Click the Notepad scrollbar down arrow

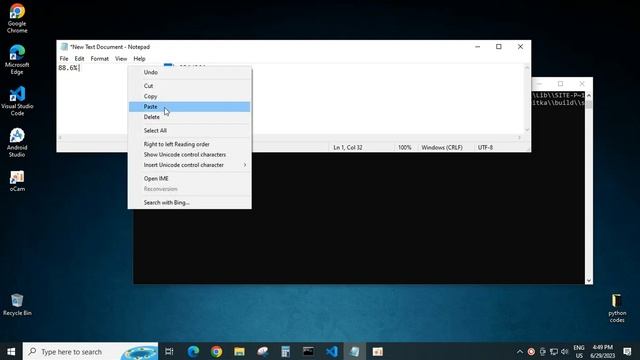(527, 130)
